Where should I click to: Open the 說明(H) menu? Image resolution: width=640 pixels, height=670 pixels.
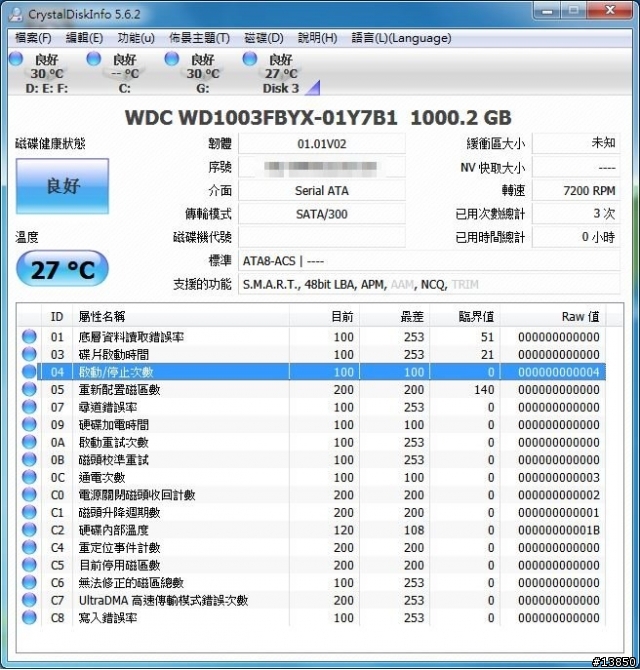click(x=317, y=38)
